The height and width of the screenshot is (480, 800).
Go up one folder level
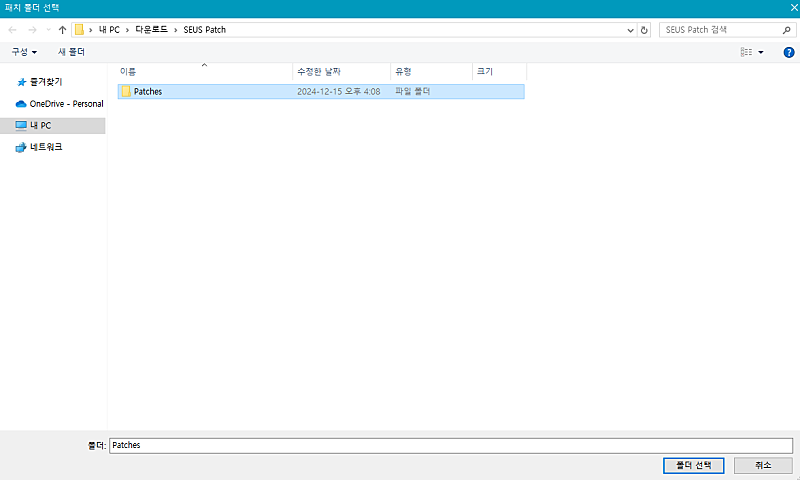click(x=62, y=30)
